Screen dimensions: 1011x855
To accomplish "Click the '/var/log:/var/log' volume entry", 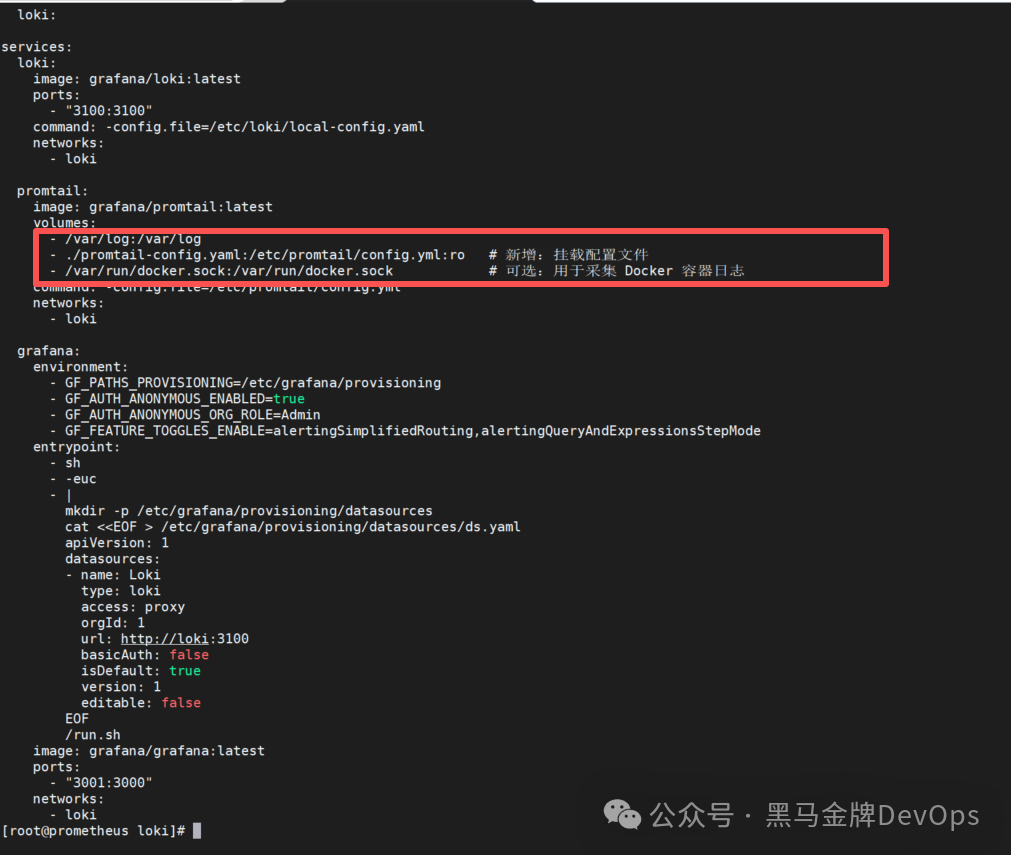I will pos(133,239).
